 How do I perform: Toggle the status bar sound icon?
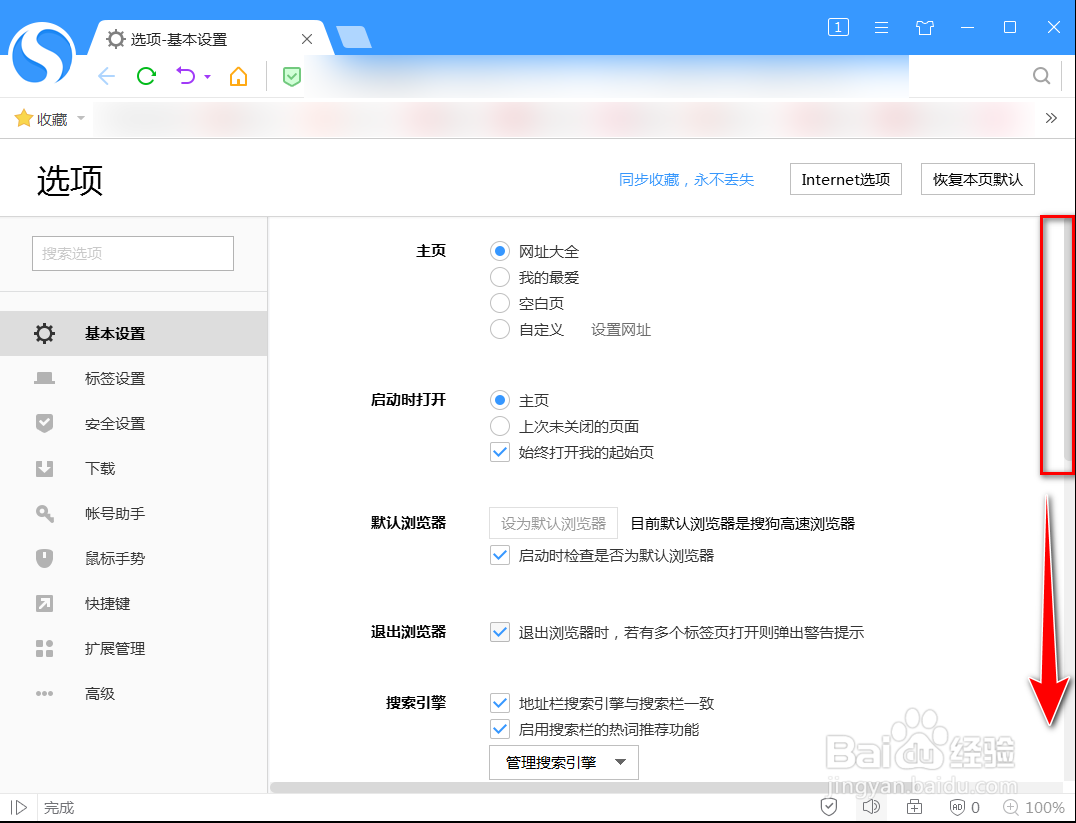click(872, 807)
